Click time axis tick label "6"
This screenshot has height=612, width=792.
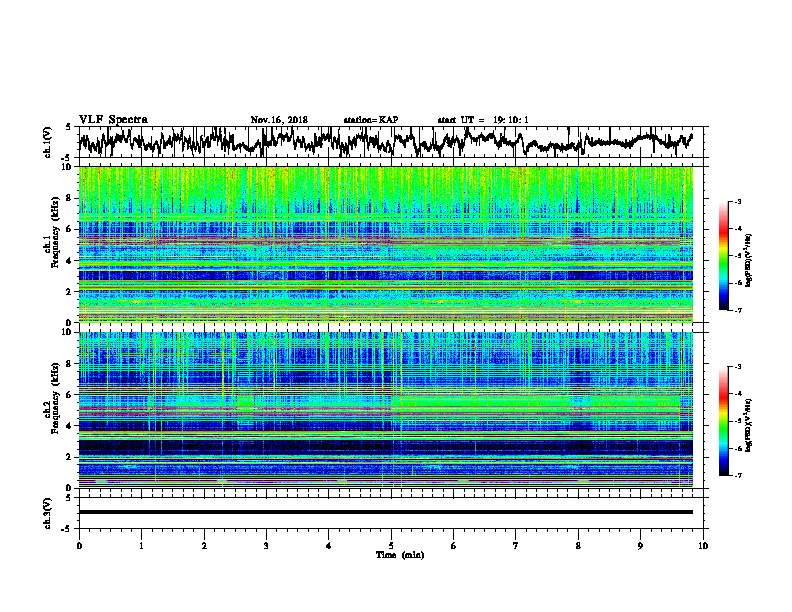(454, 546)
